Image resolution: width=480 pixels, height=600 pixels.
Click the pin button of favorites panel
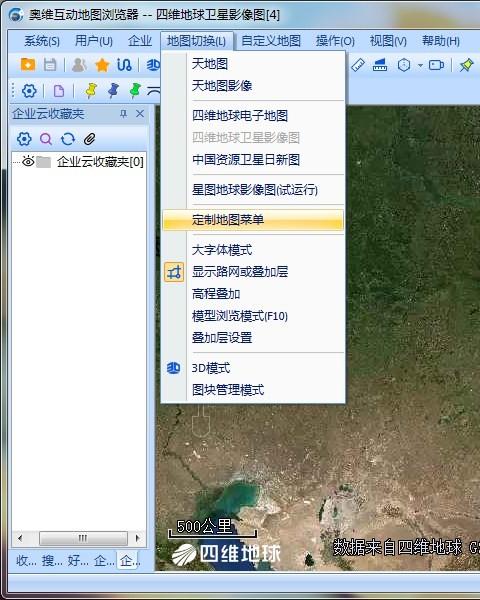[123, 114]
